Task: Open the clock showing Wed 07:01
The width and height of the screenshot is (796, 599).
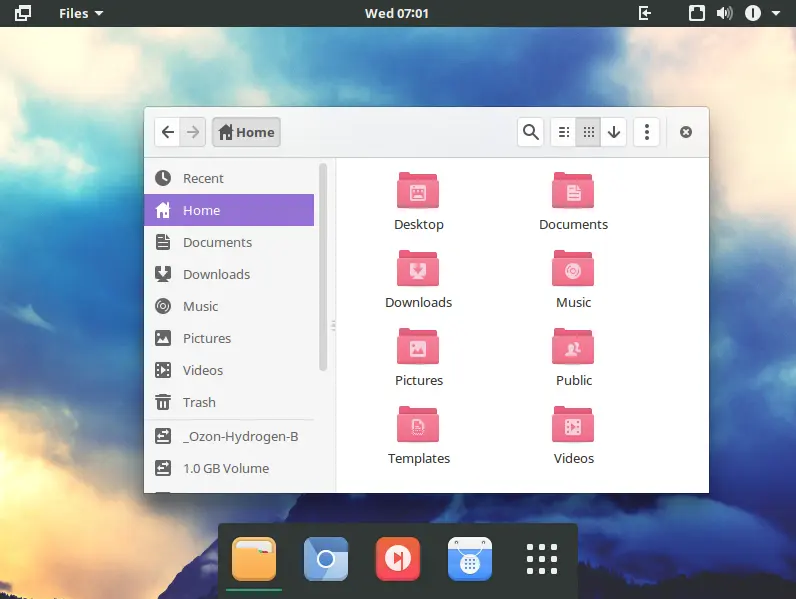Action: point(397,13)
